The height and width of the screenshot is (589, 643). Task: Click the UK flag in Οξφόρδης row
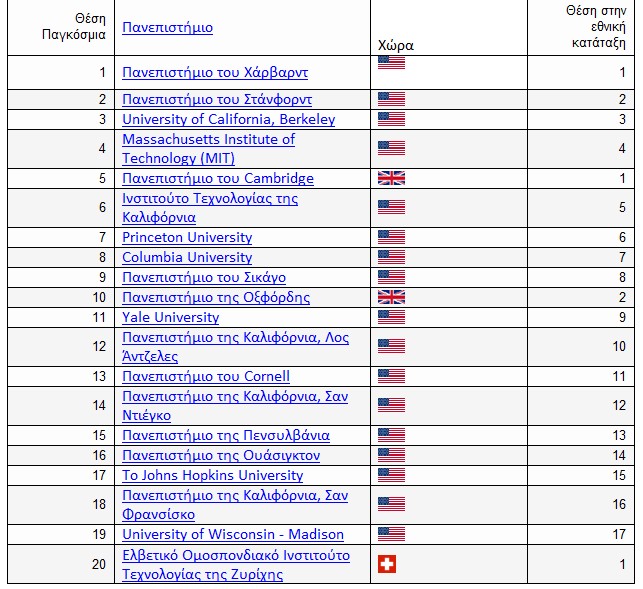pos(391,297)
